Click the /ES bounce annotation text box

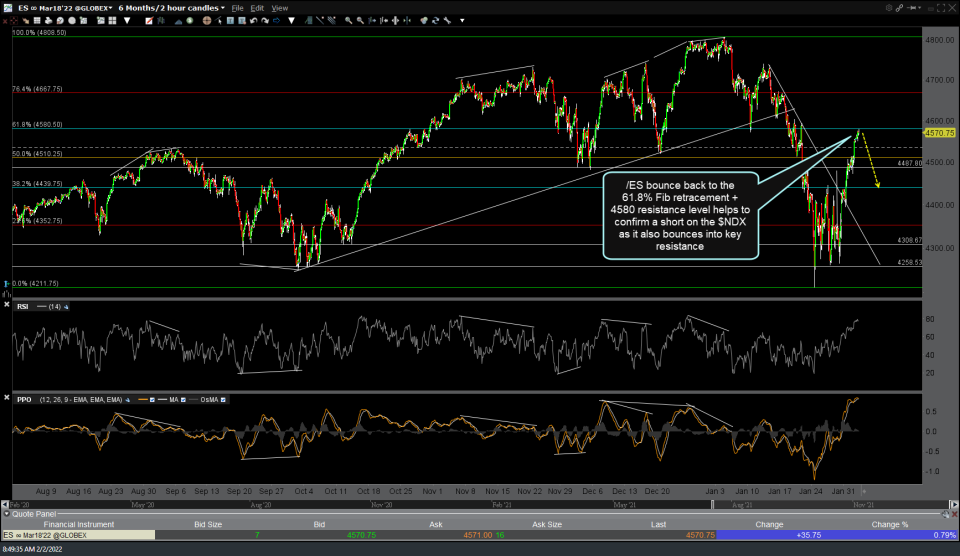pyautogui.click(x=680, y=216)
